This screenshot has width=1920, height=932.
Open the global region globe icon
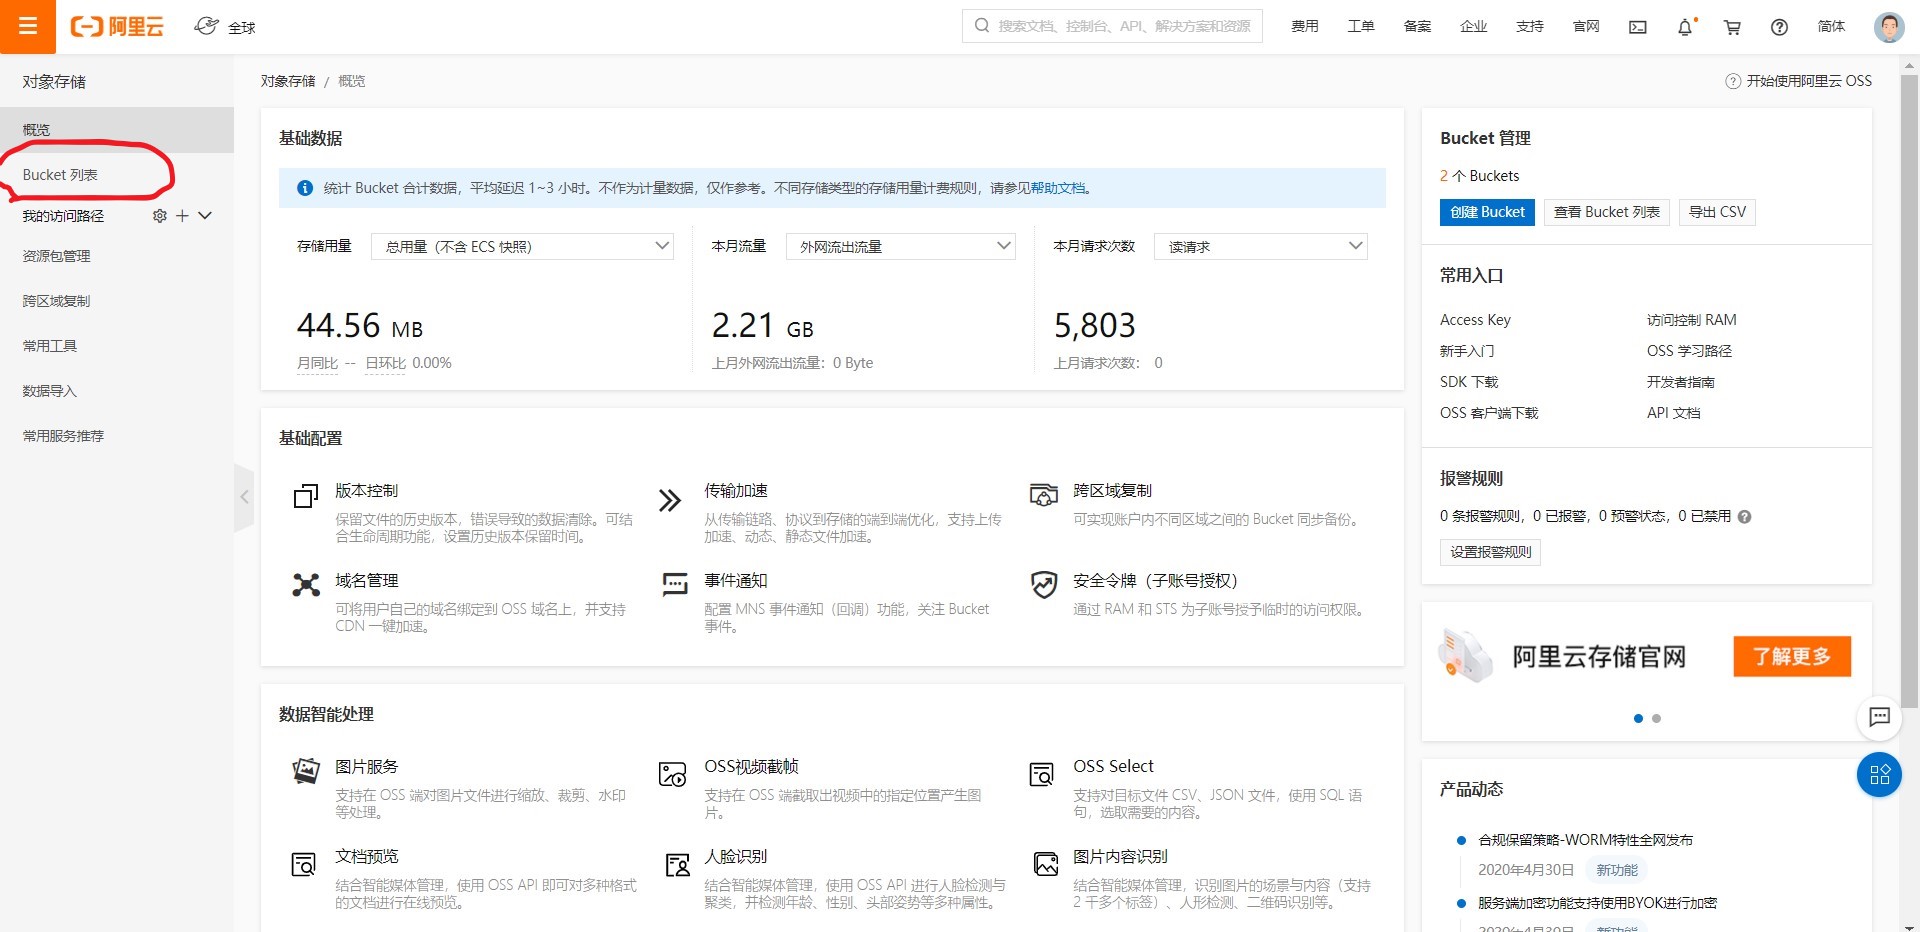tap(206, 26)
